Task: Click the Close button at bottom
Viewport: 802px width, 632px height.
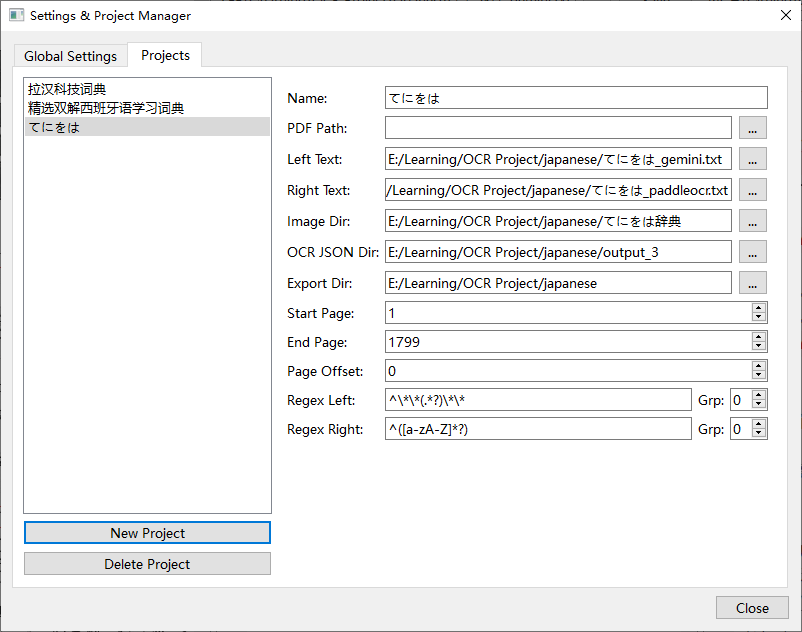Action: (752, 608)
